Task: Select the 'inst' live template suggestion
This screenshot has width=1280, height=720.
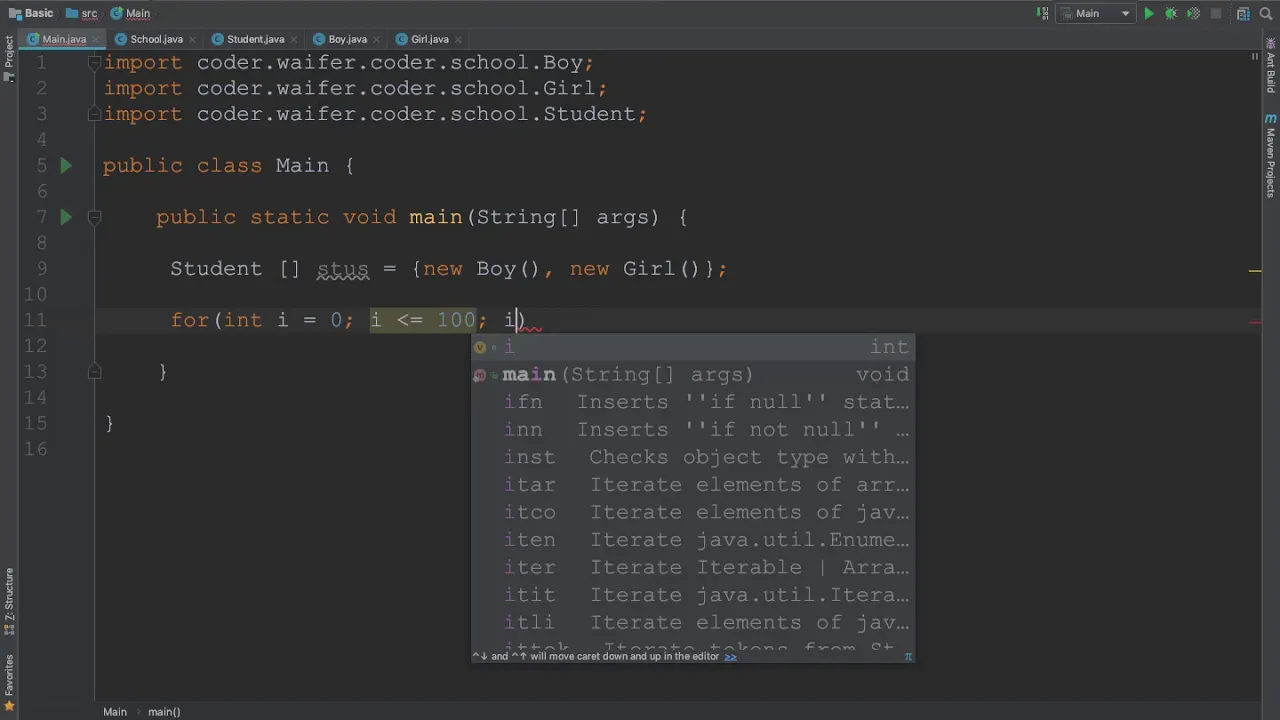Action: [x=692, y=457]
